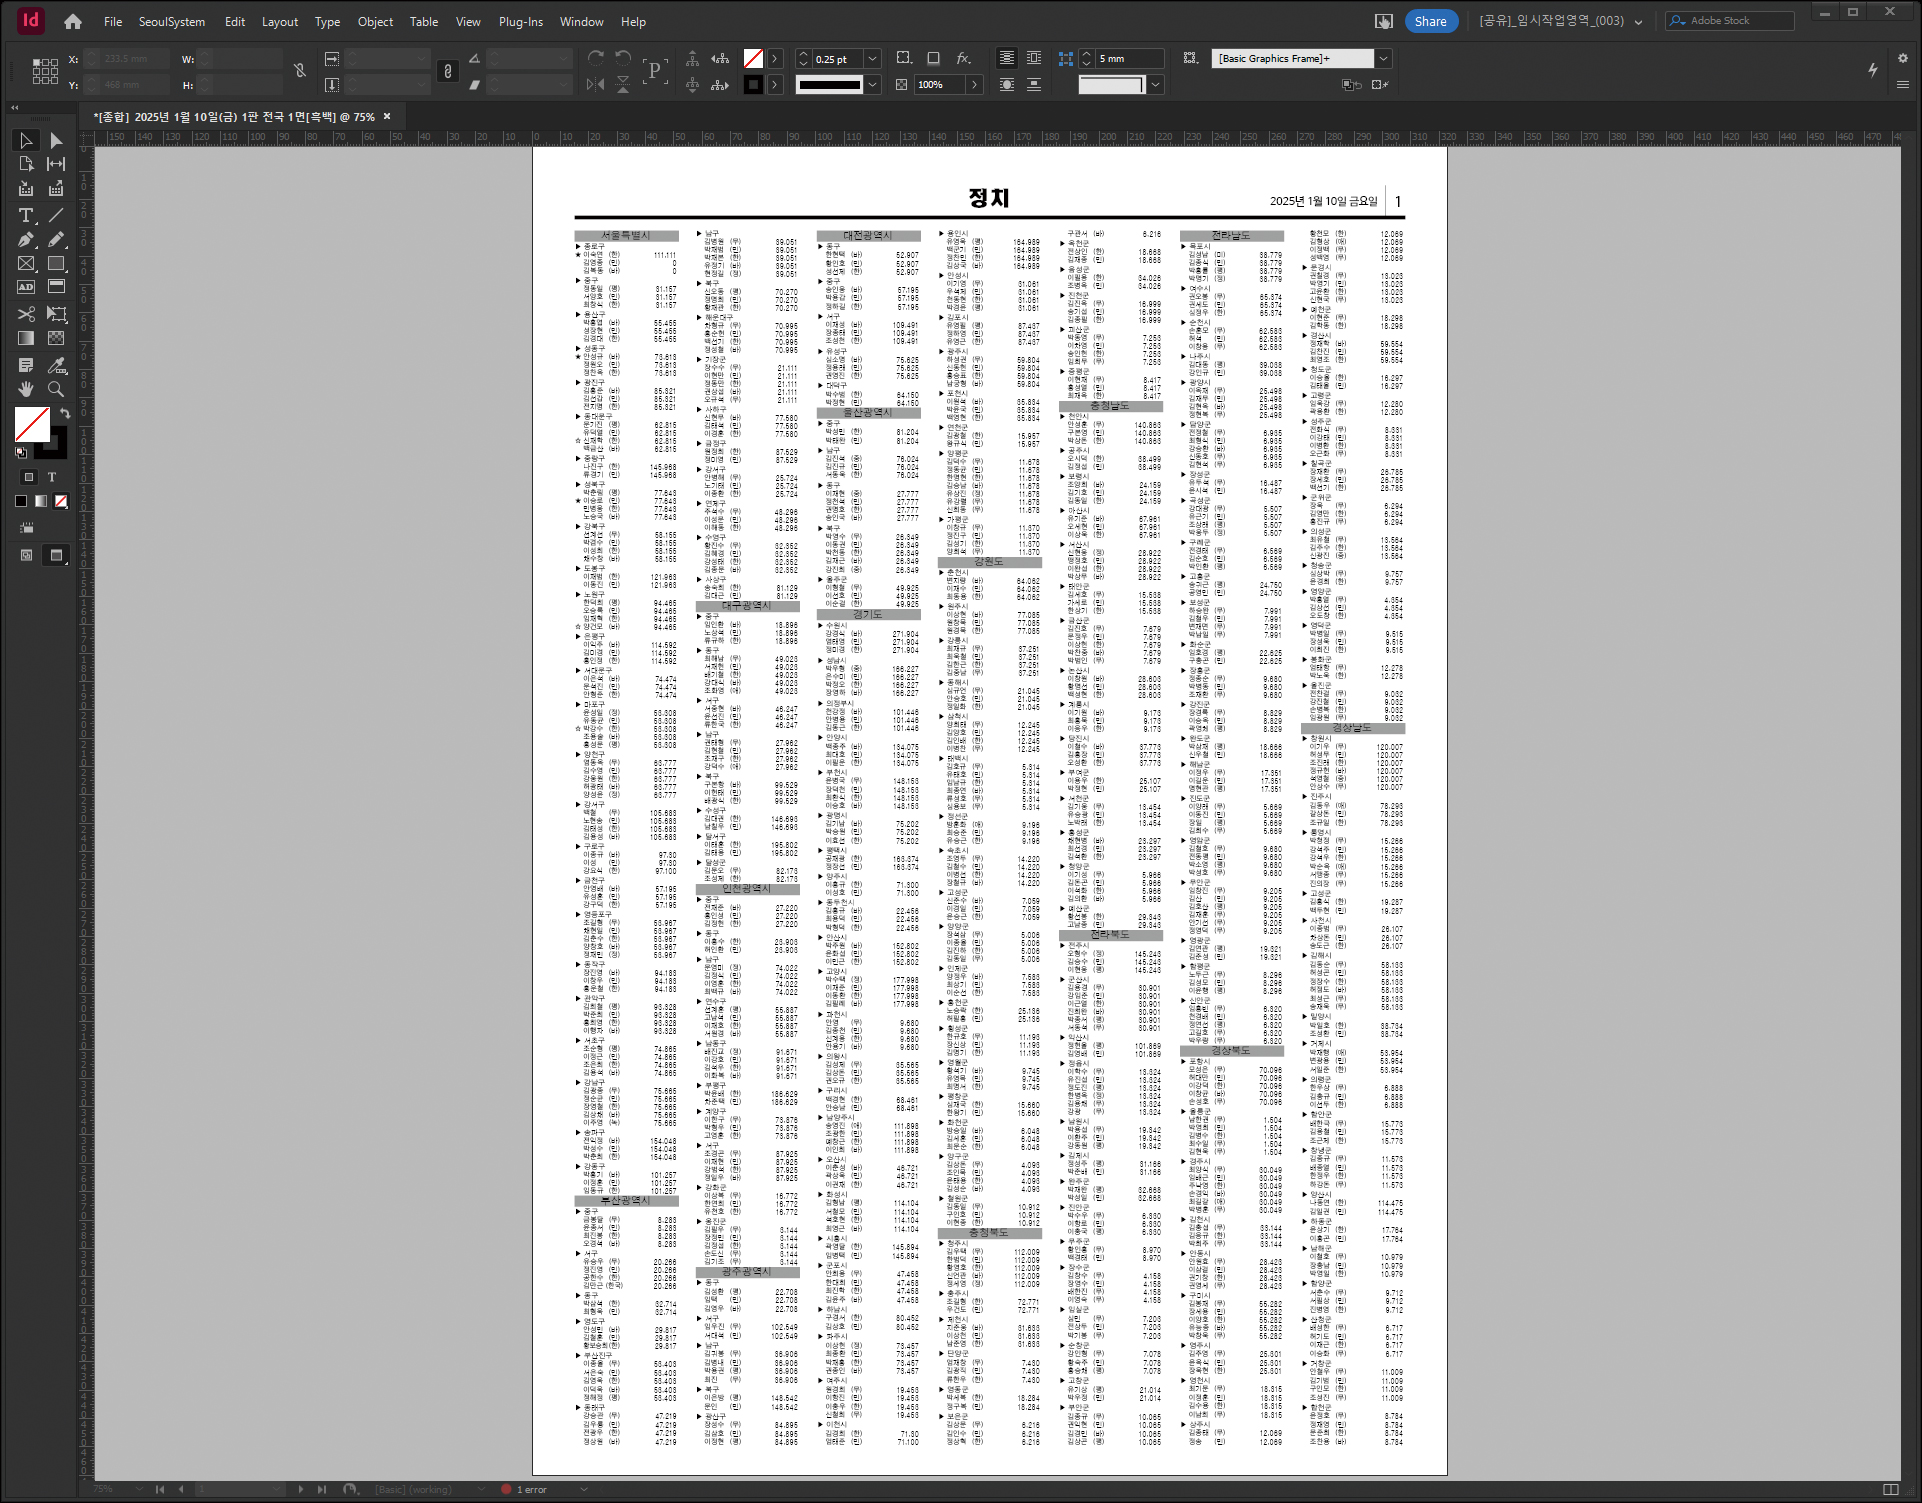Image resolution: width=1922 pixels, height=1503 pixels.
Task: Open the effects fx button
Action: (964, 58)
